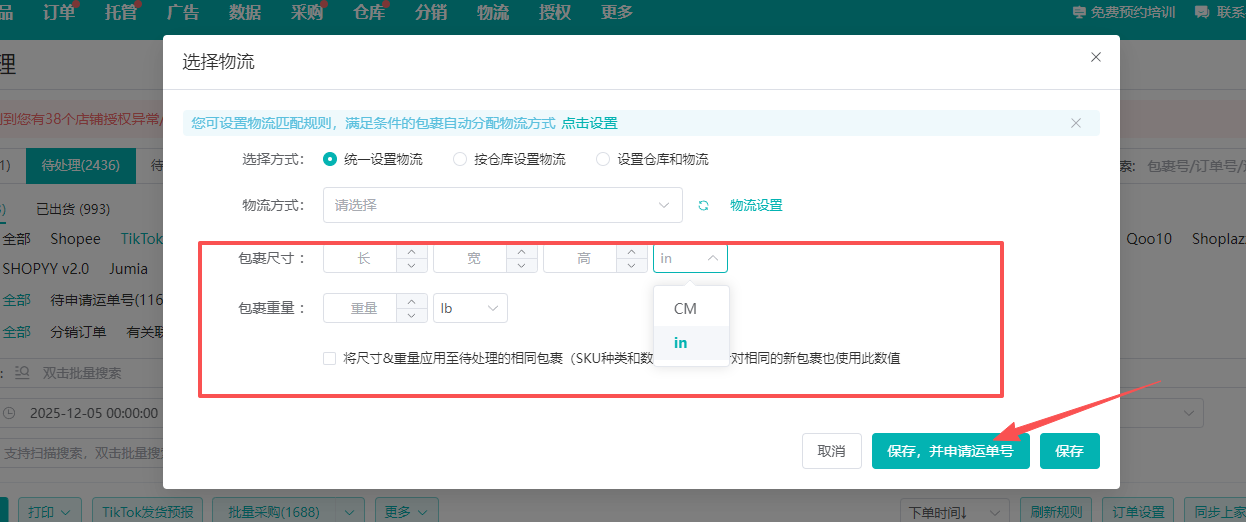
Task: Close the 选择物流 dialog with X
Action: click(1096, 58)
